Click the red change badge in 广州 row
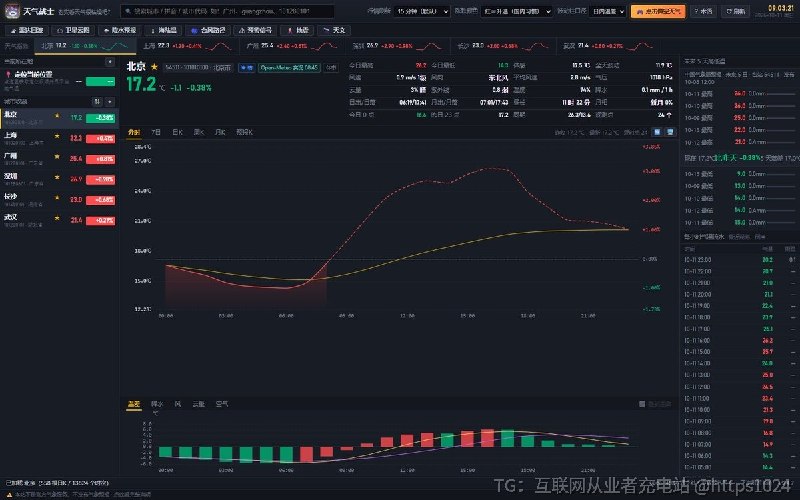The height and width of the screenshot is (500, 800). (x=101, y=159)
